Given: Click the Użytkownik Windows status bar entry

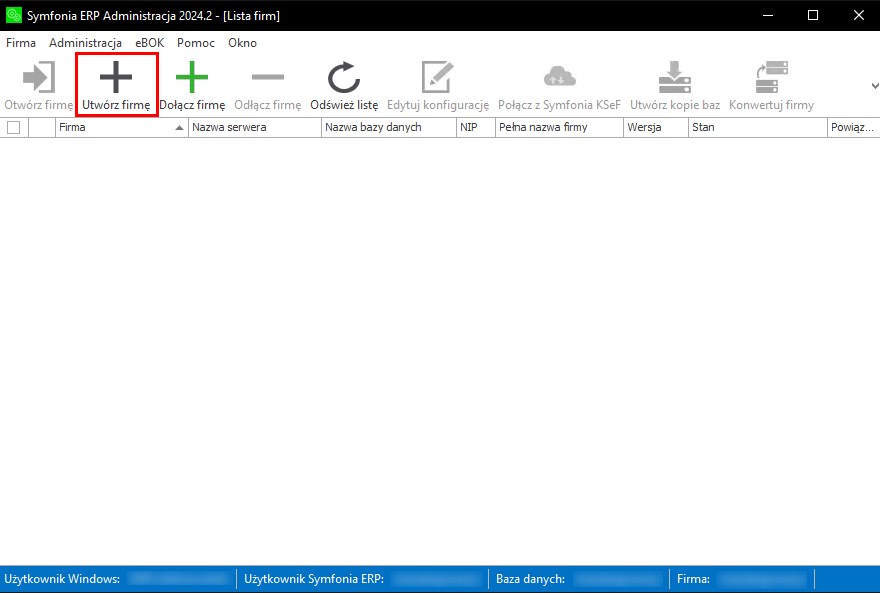Looking at the screenshot, I should point(118,579).
